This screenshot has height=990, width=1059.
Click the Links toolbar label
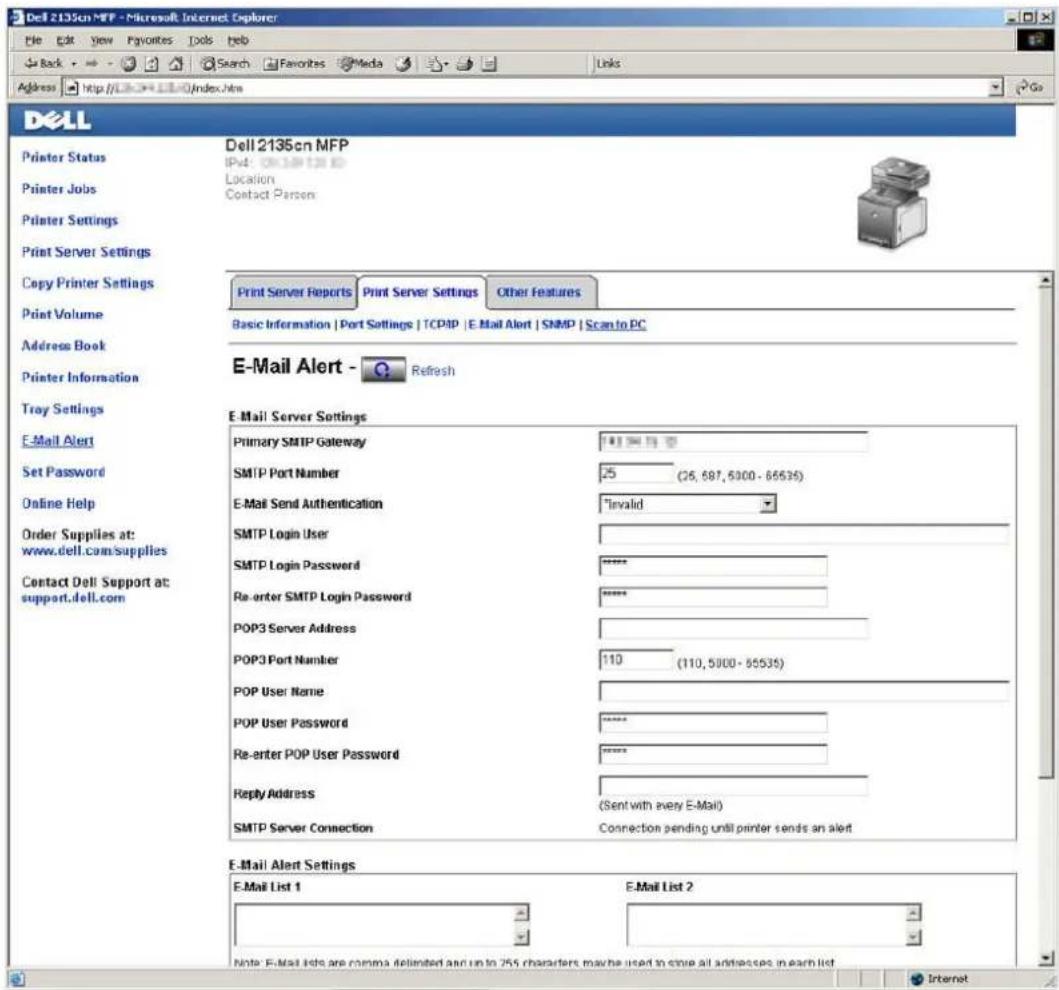tap(607, 63)
